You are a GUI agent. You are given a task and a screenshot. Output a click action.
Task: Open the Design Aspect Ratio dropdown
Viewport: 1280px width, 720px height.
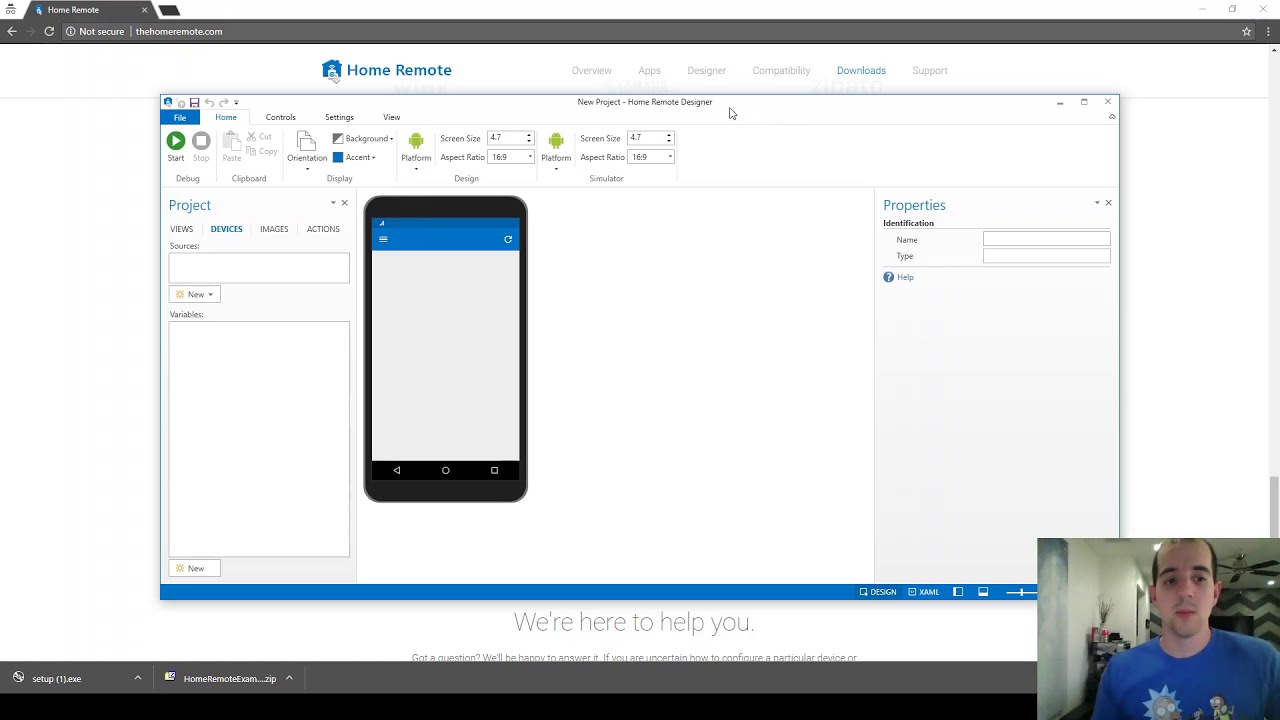coord(512,157)
